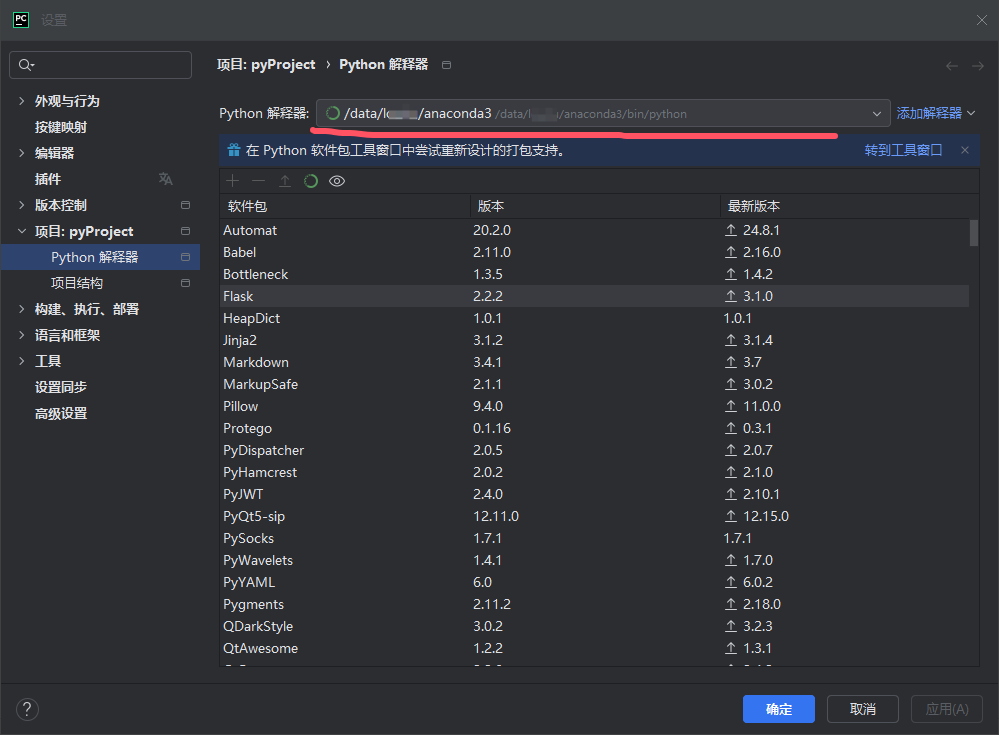
Task: Expand the 工具 section
Action: (22, 361)
